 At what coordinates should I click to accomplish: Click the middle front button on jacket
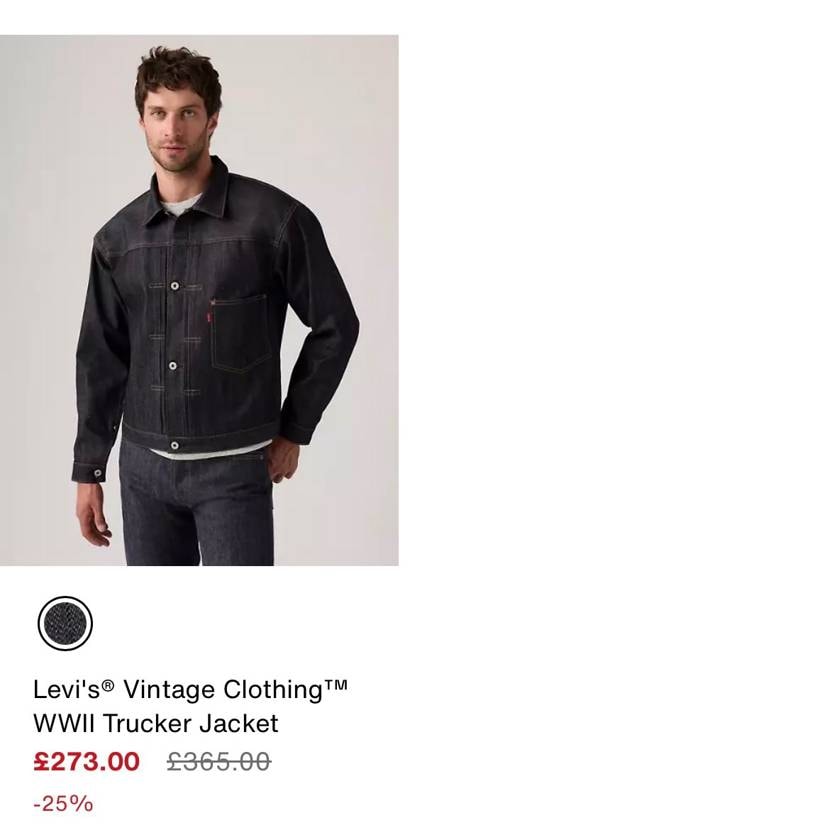click(174, 366)
